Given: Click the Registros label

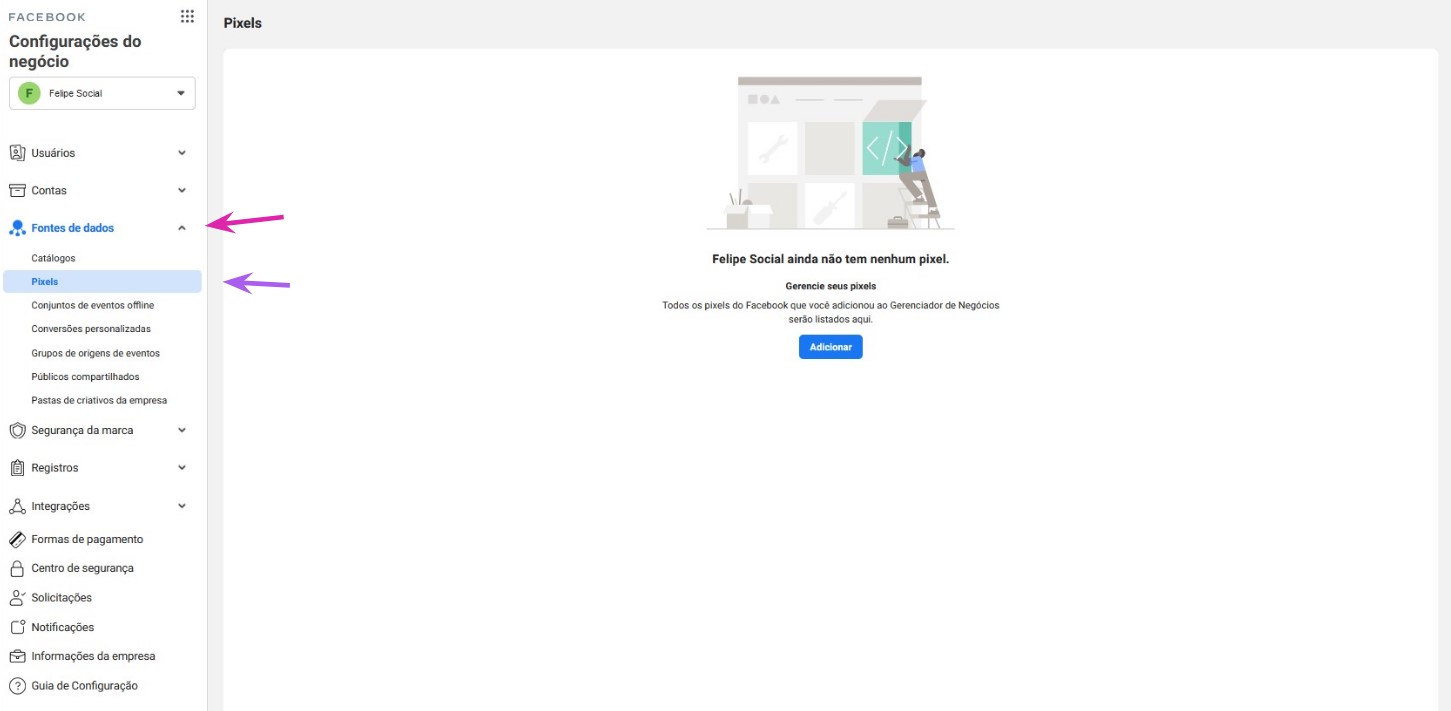Looking at the screenshot, I should pyautogui.click(x=55, y=468).
